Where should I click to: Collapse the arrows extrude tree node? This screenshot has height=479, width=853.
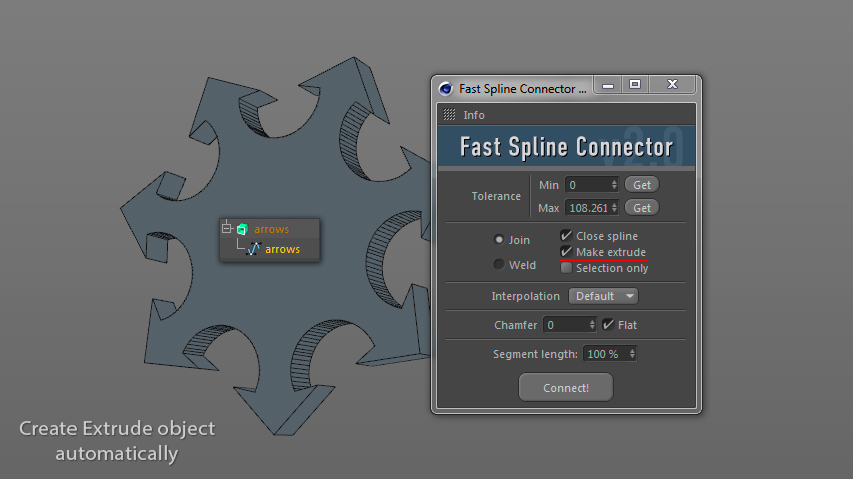(227, 228)
